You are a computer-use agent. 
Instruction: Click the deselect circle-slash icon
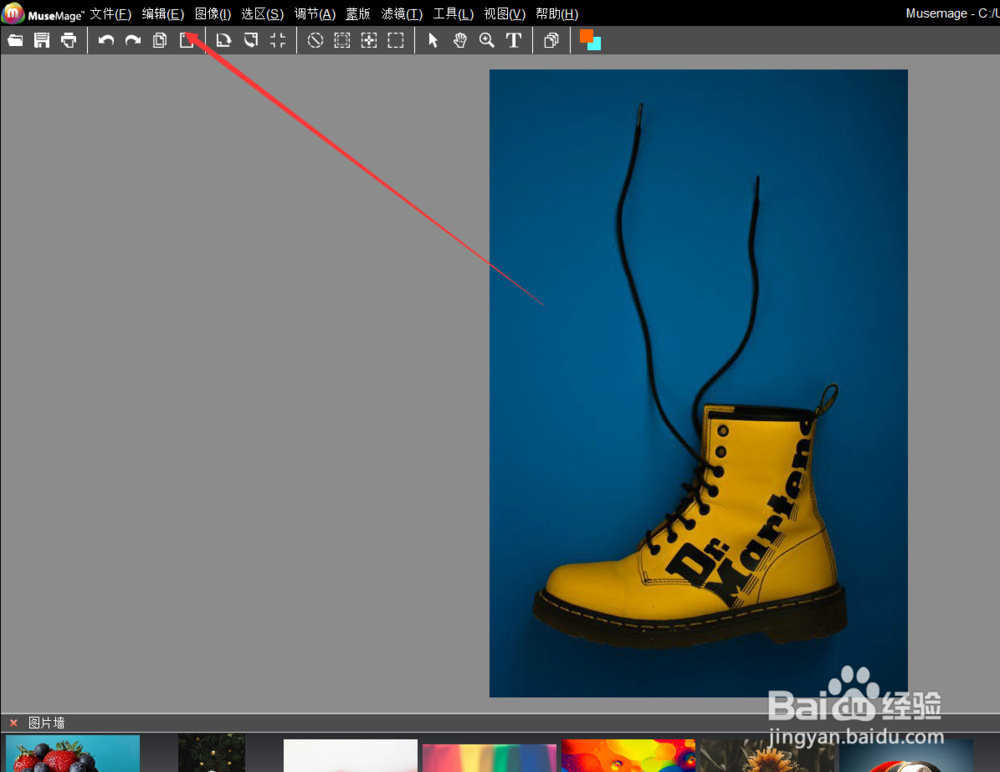(315, 41)
